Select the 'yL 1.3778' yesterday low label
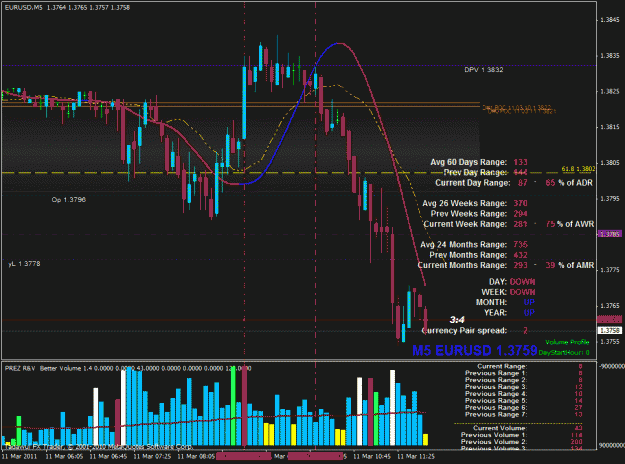The width and height of the screenshot is (625, 464). pyautogui.click(x=24, y=263)
